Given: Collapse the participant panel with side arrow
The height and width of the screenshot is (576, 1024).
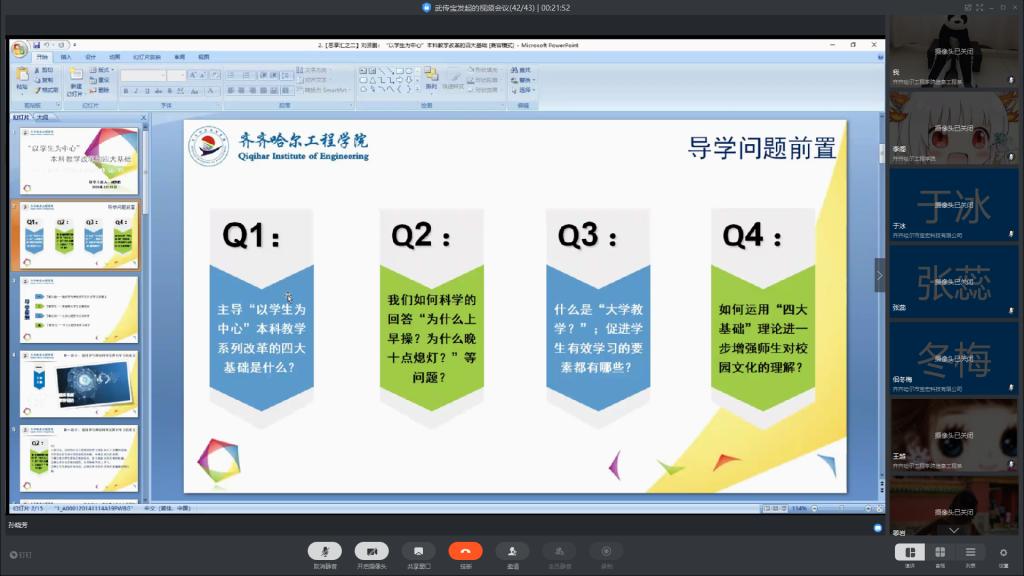Looking at the screenshot, I should pos(880,275).
